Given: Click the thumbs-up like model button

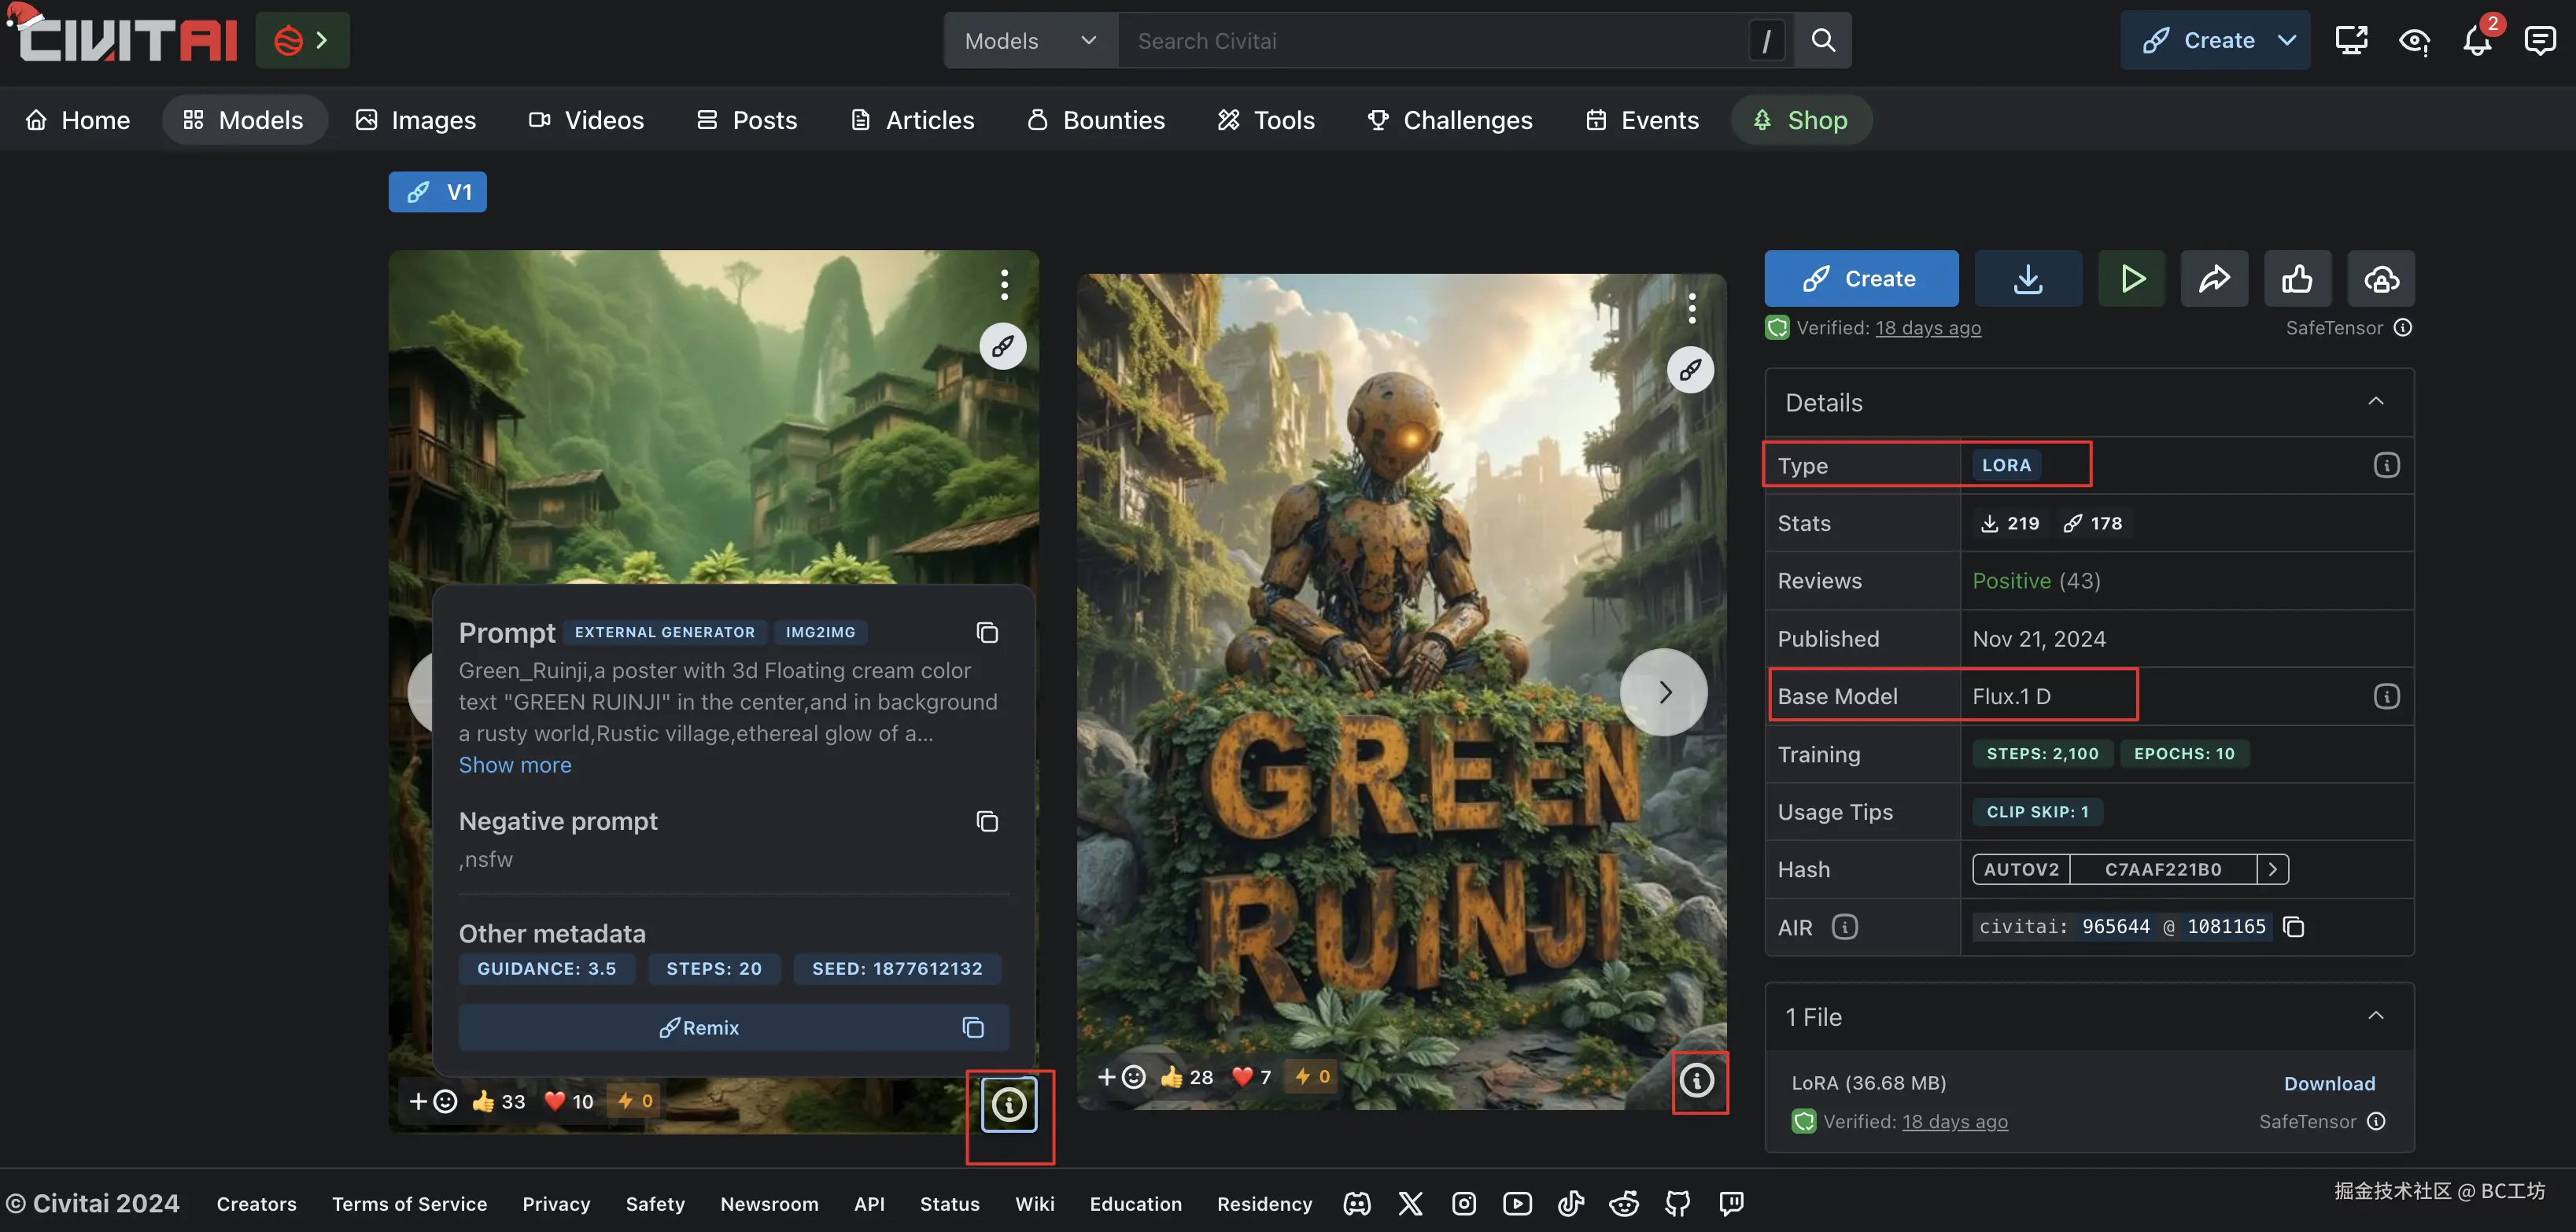Looking at the screenshot, I should pos(2297,279).
